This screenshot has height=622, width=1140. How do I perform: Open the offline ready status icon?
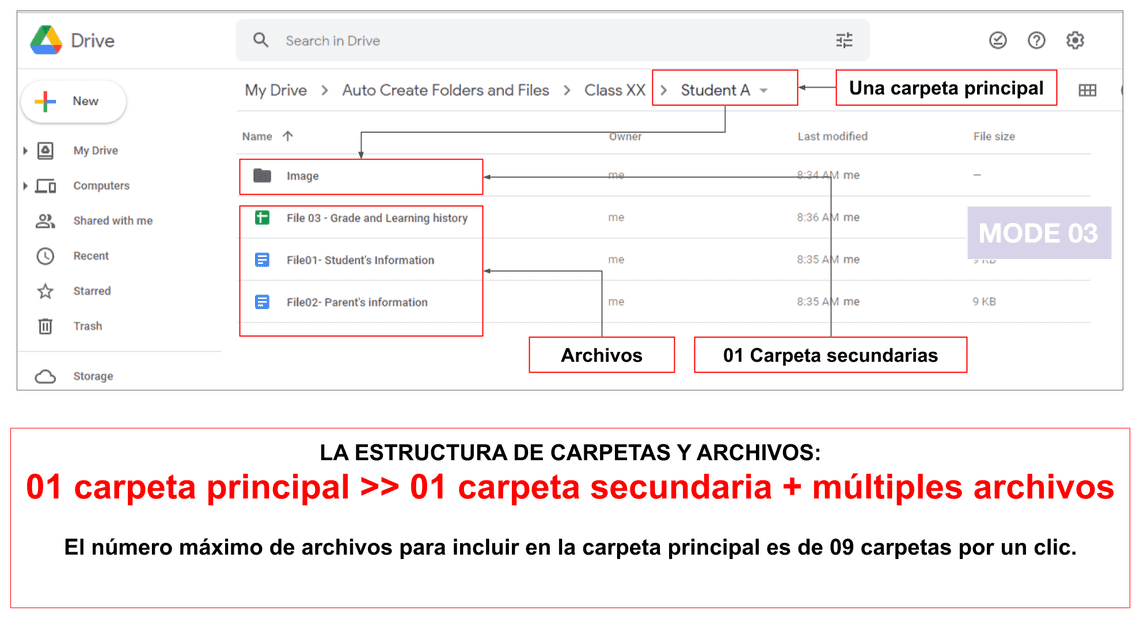click(x=997, y=41)
